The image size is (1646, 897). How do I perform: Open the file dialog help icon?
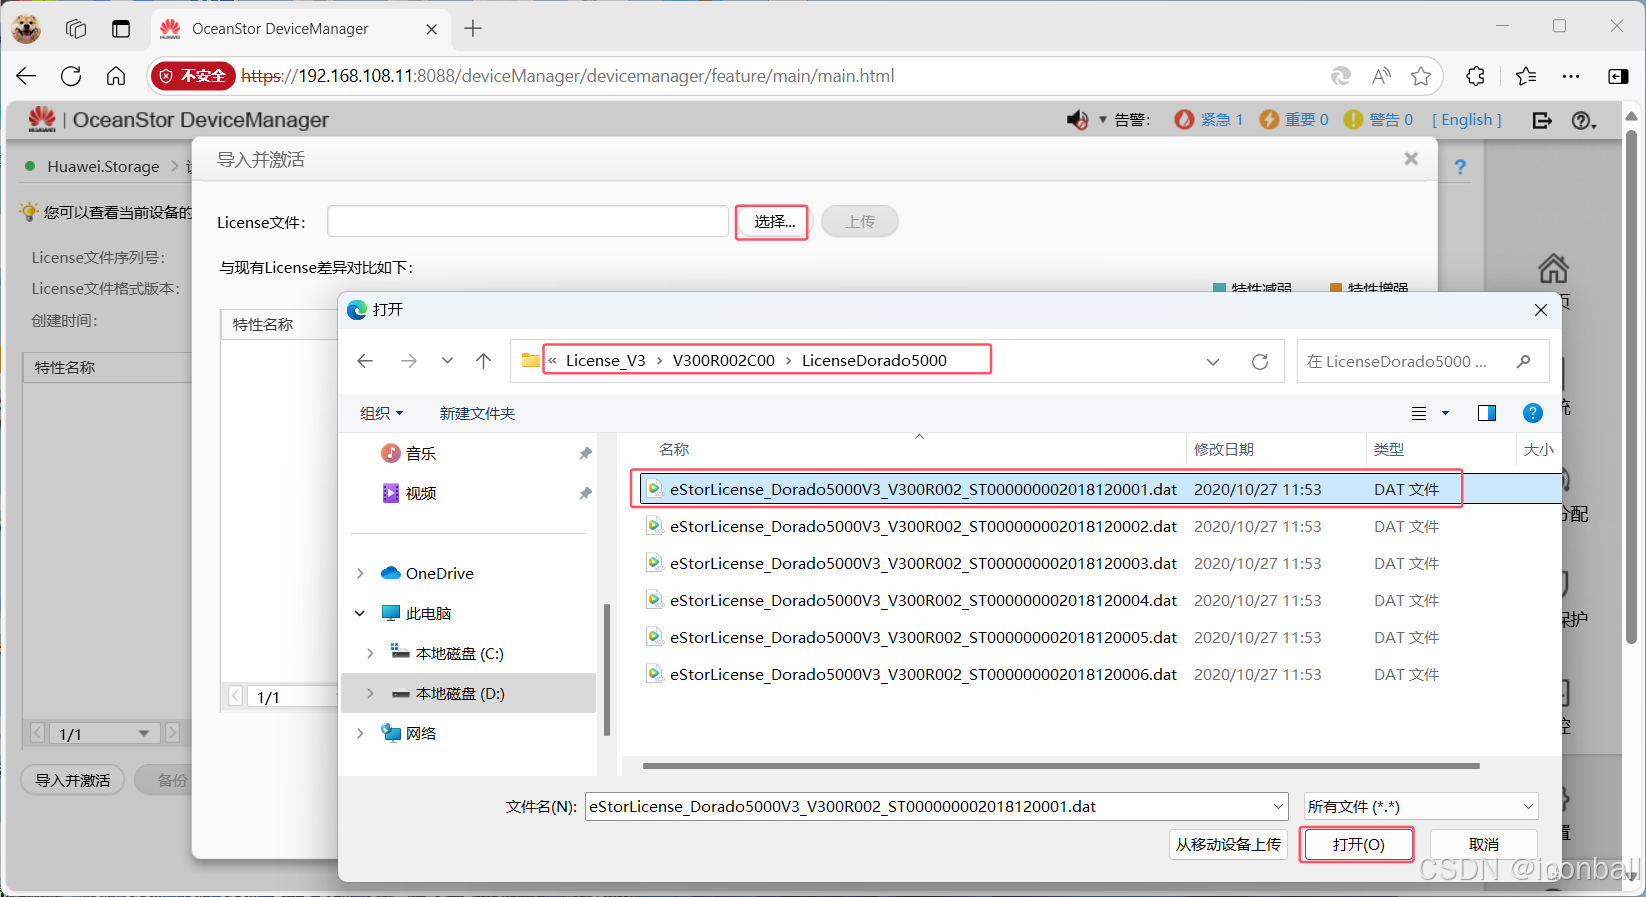1532,413
